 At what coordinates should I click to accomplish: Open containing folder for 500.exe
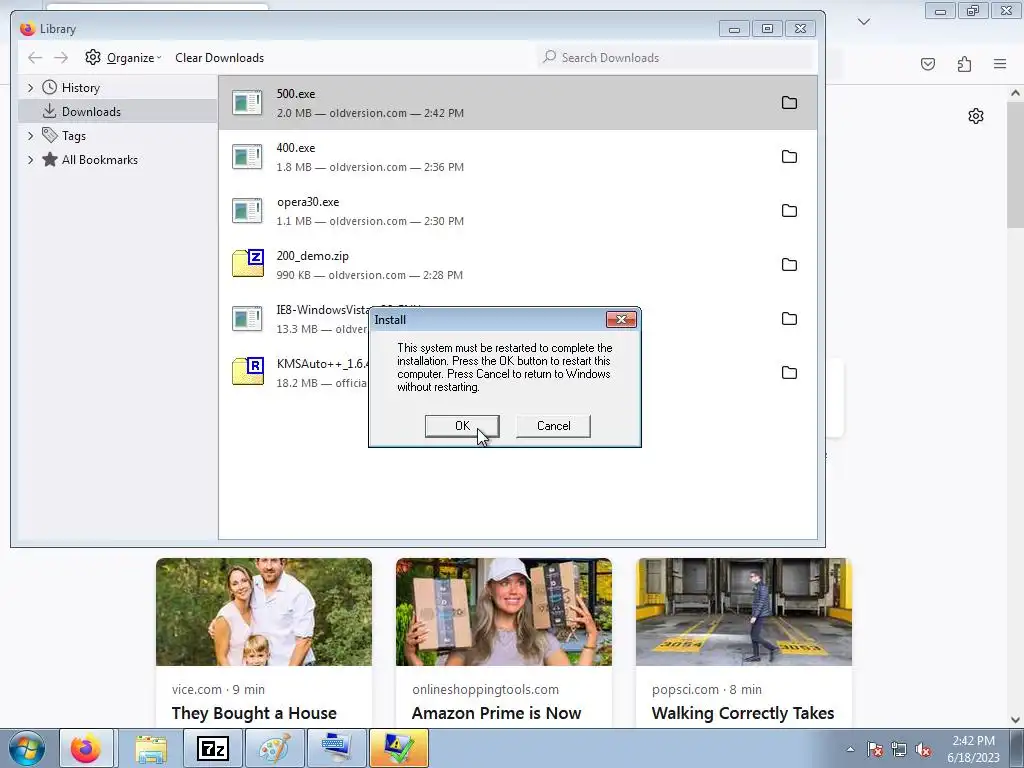(x=789, y=103)
